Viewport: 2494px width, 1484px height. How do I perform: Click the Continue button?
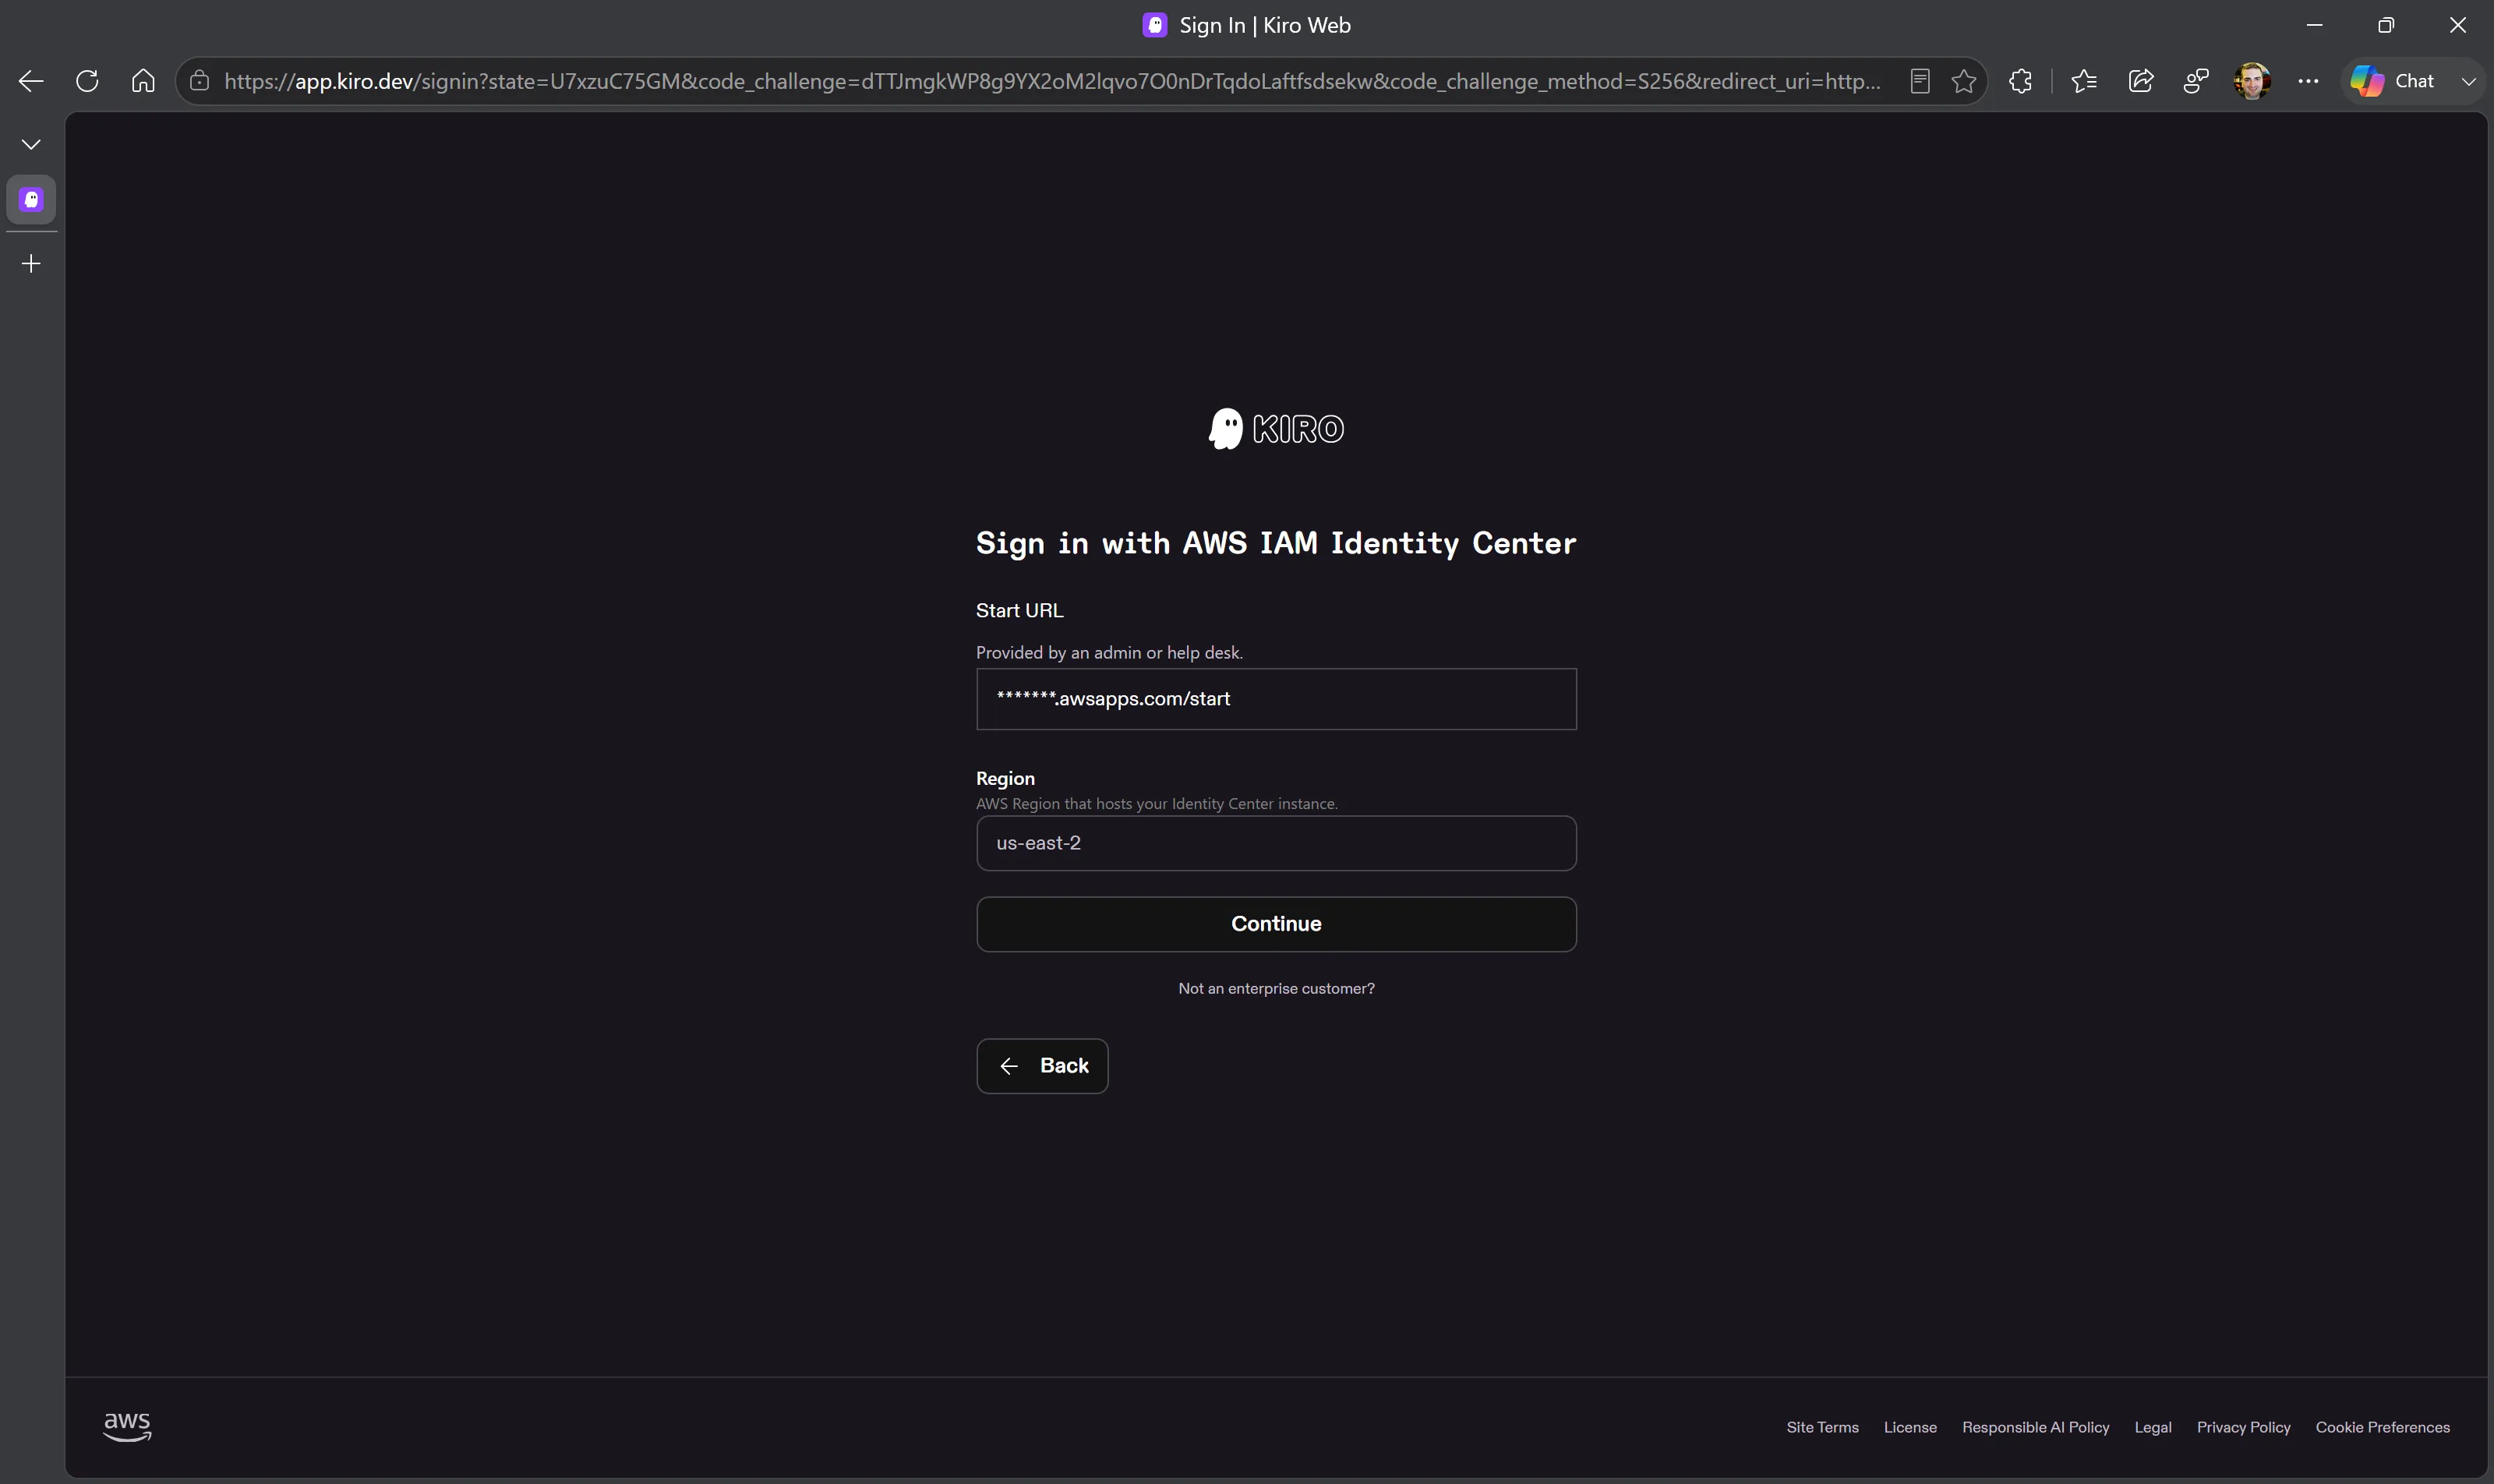point(1276,924)
